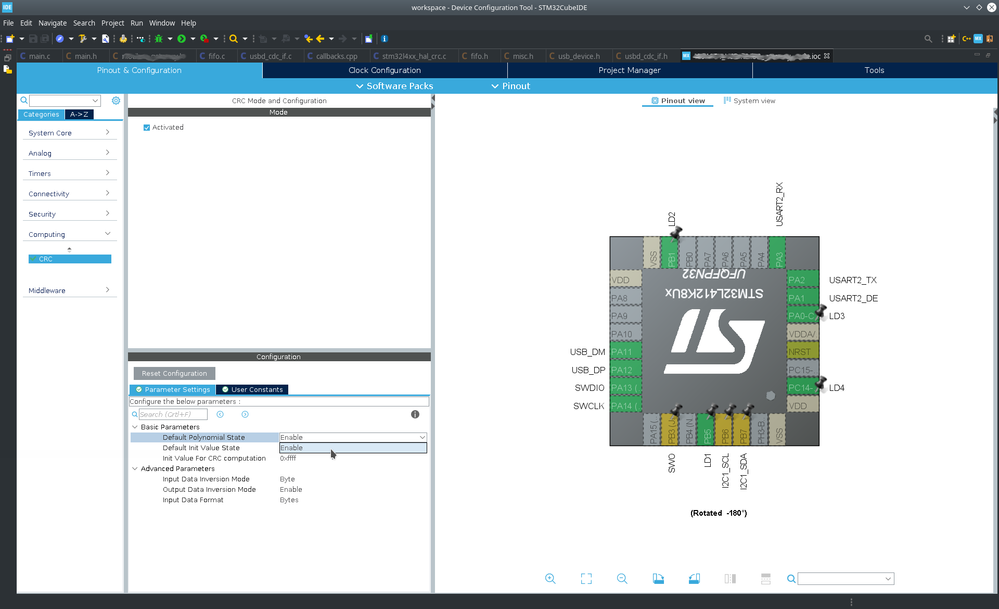Click the external tools run icon
This screenshot has width=999, height=609.
204,39
